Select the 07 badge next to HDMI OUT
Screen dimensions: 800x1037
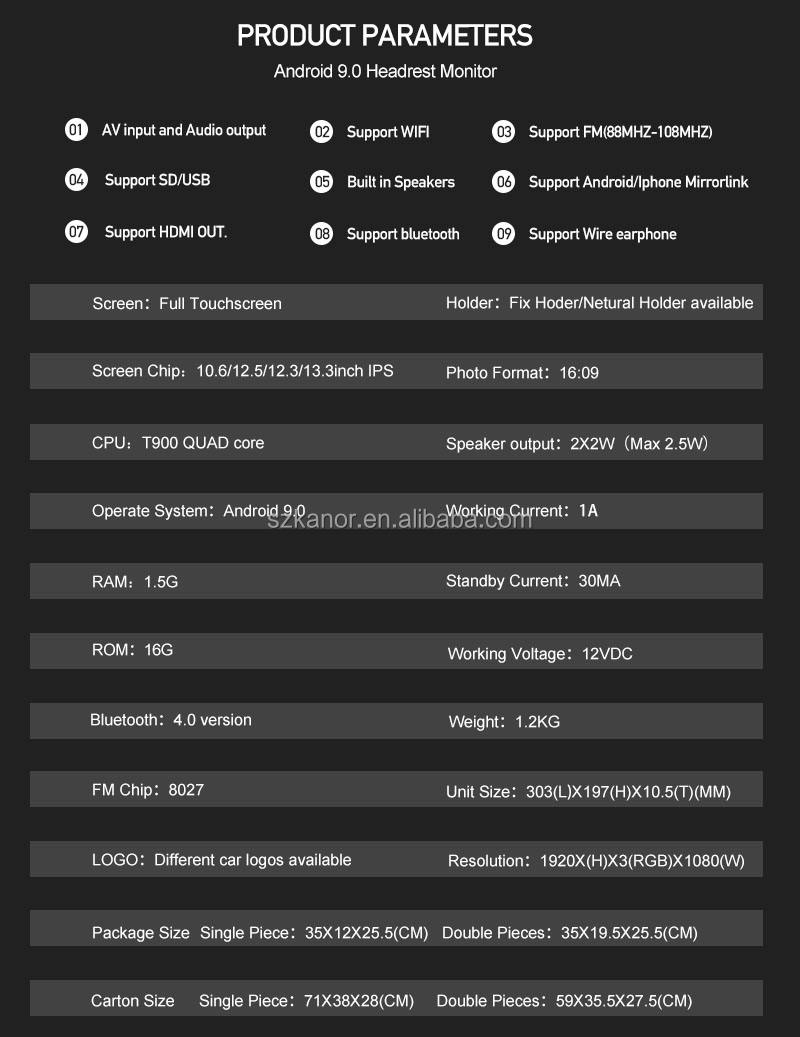(x=76, y=232)
